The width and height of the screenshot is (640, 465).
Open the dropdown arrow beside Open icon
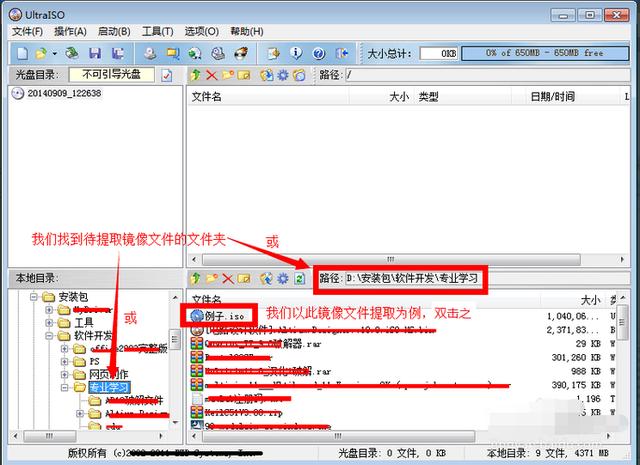tap(54, 53)
